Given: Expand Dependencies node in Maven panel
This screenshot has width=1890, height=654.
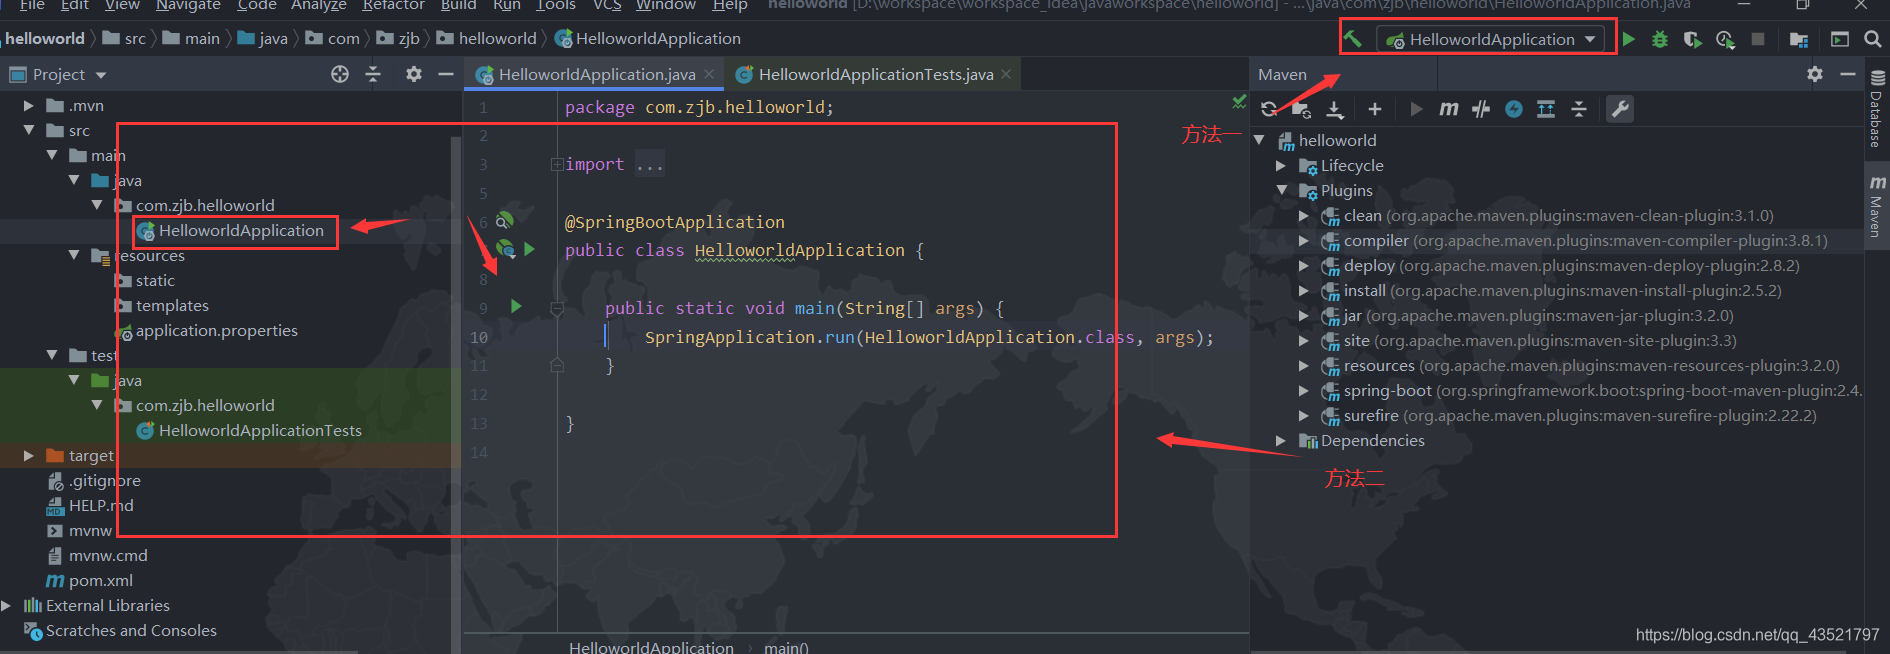Looking at the screenshot, I should (1281, 440).
